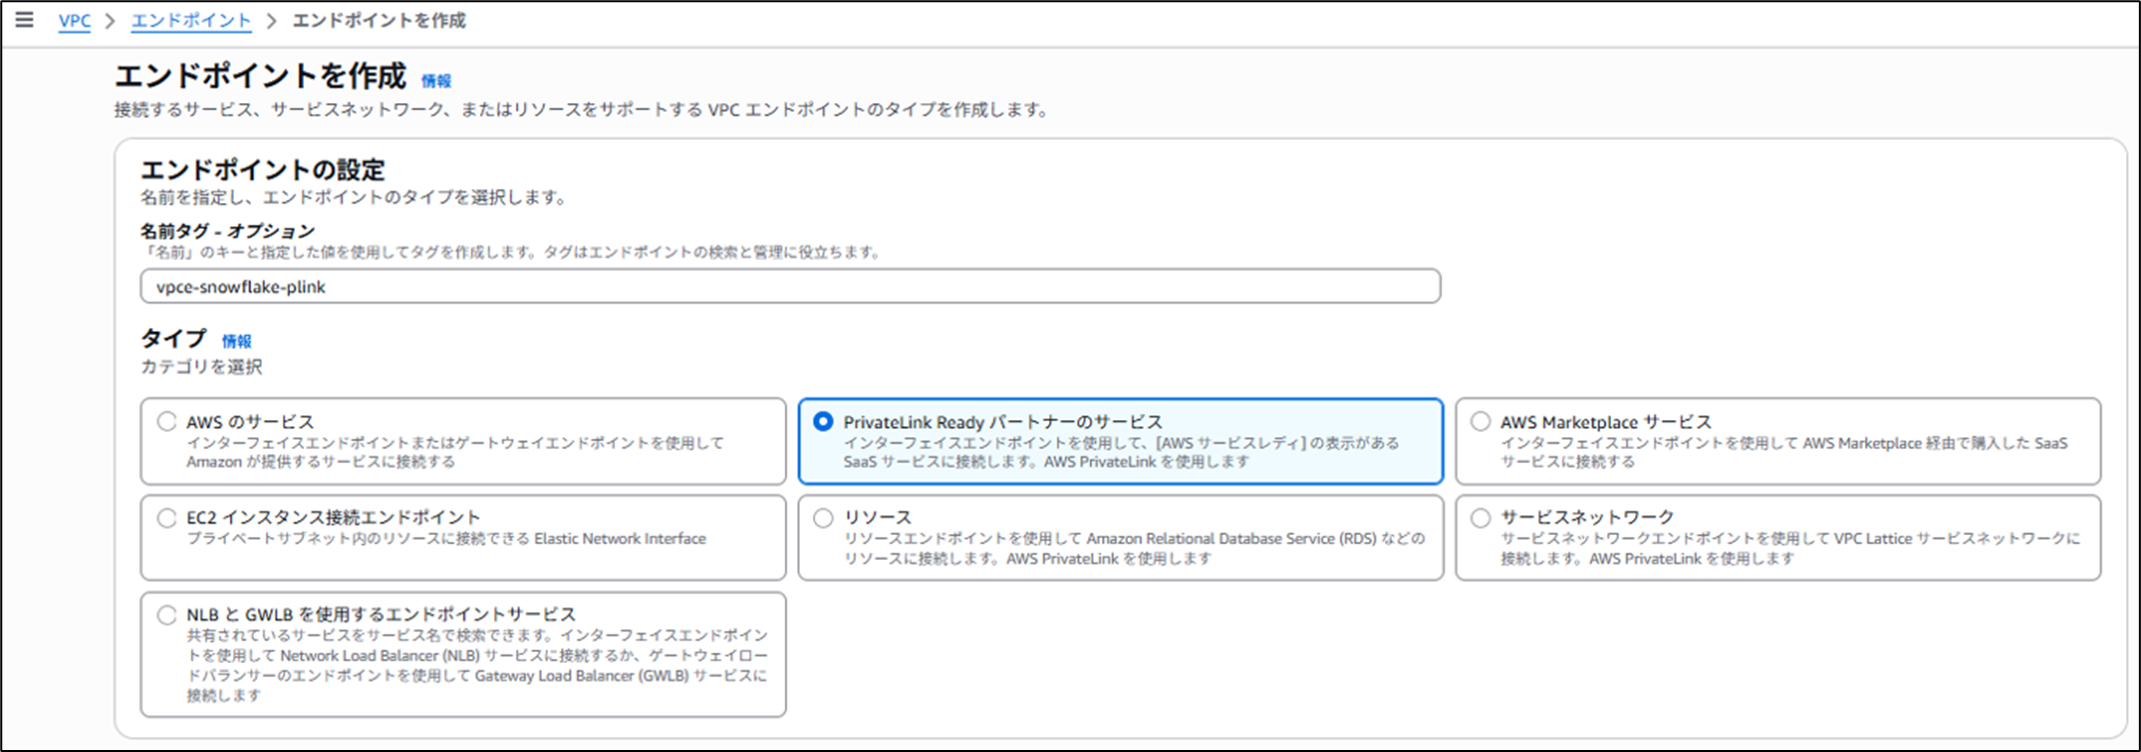Image resolution: width=2141 pixels, height=752 pixels.
Task: Open the hamburger navigation menu
Action: tap(24, 20)
